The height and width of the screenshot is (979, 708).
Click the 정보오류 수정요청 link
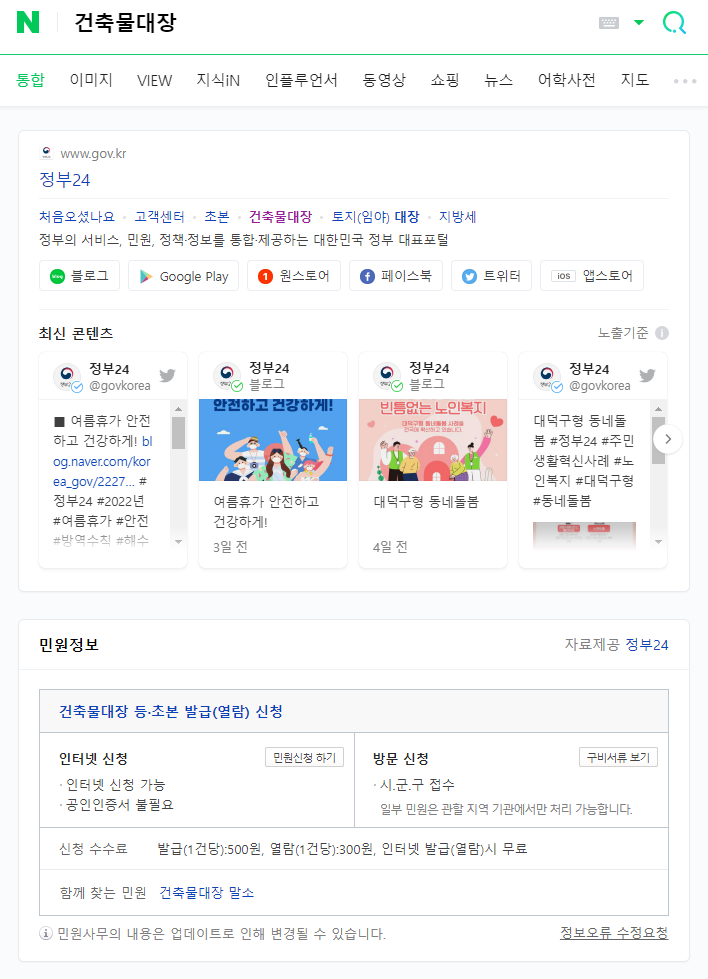(614, 933)
